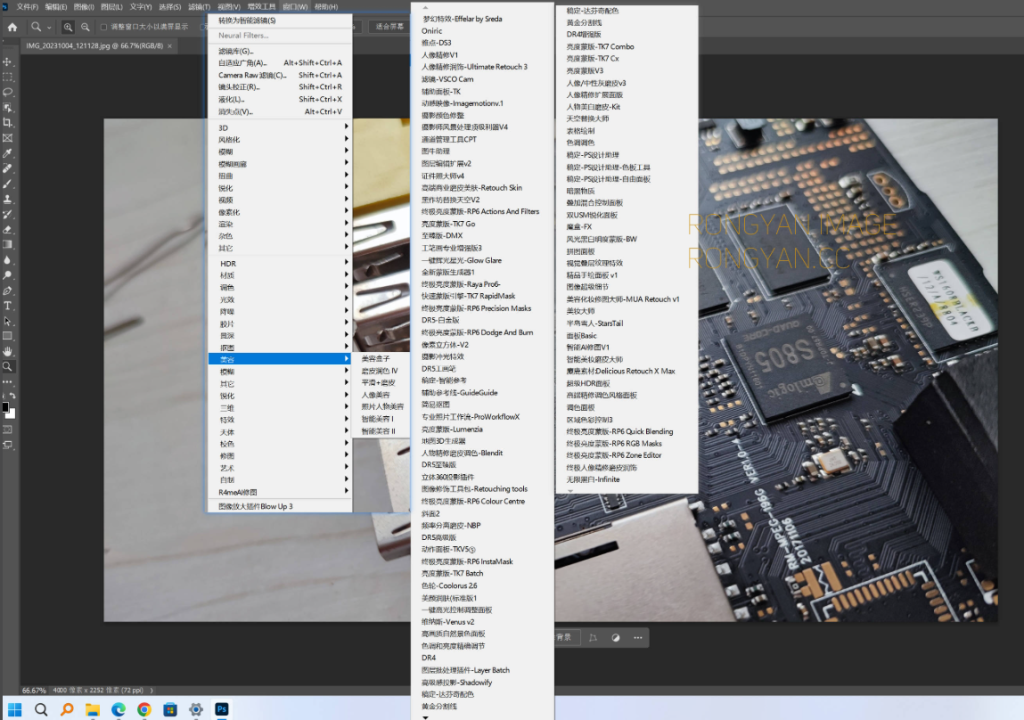Open the dropdown arrow beside the Zoom tool

(x=48, y=27)
